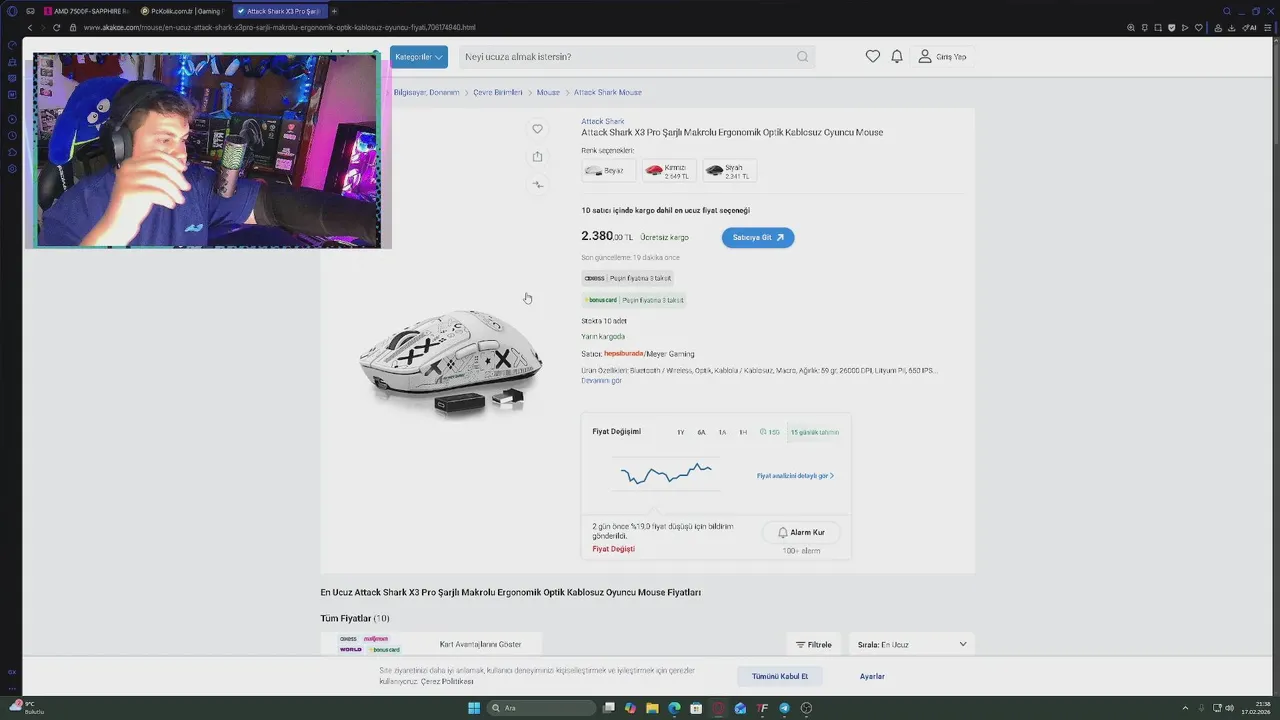Select 6A price history range
1280x720 pixels.
[x=702, y=432]
